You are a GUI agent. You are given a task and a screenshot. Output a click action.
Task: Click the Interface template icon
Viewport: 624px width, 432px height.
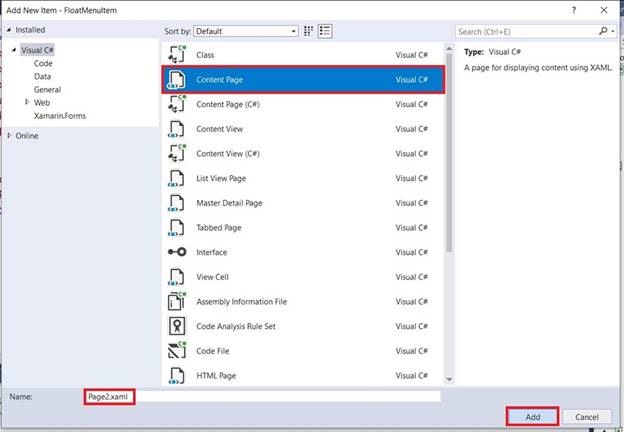point(177,252)
